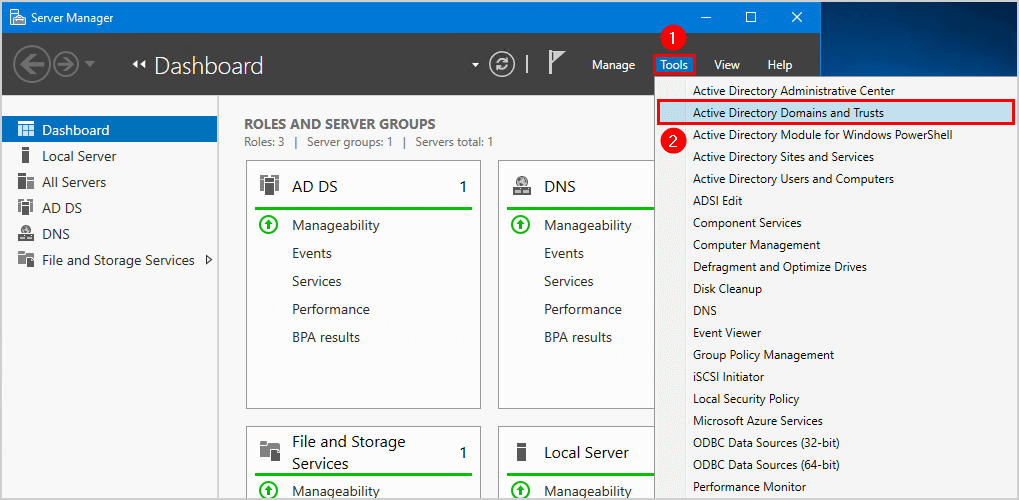
Task: Click the AD DS tile icon
Action: click(x=268, y=185)
